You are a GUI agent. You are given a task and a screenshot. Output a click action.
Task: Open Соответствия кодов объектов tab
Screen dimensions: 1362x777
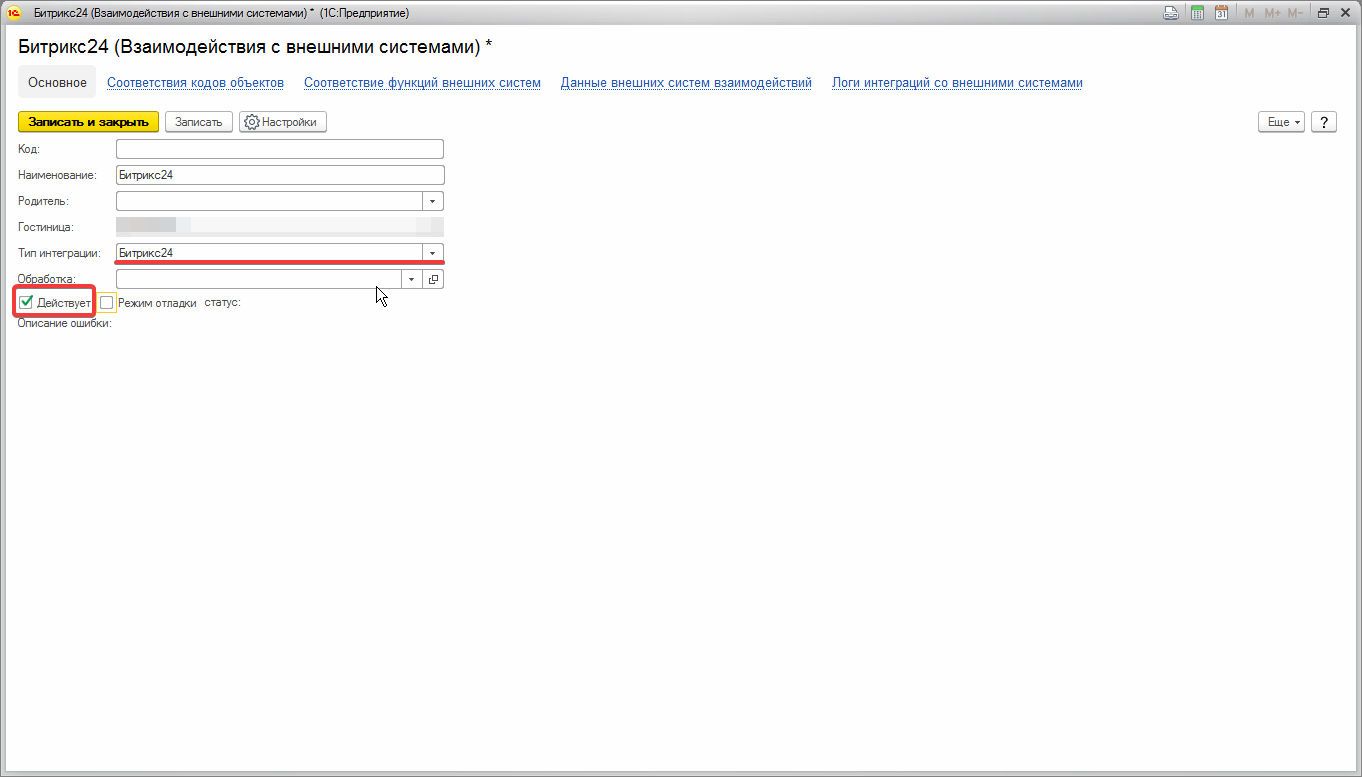click(195, 83)
